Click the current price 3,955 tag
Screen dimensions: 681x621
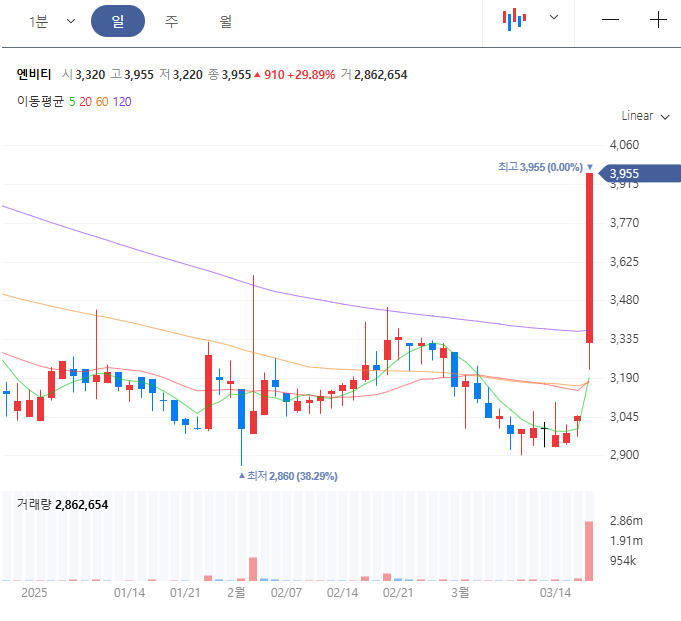(x=639, y=173)
